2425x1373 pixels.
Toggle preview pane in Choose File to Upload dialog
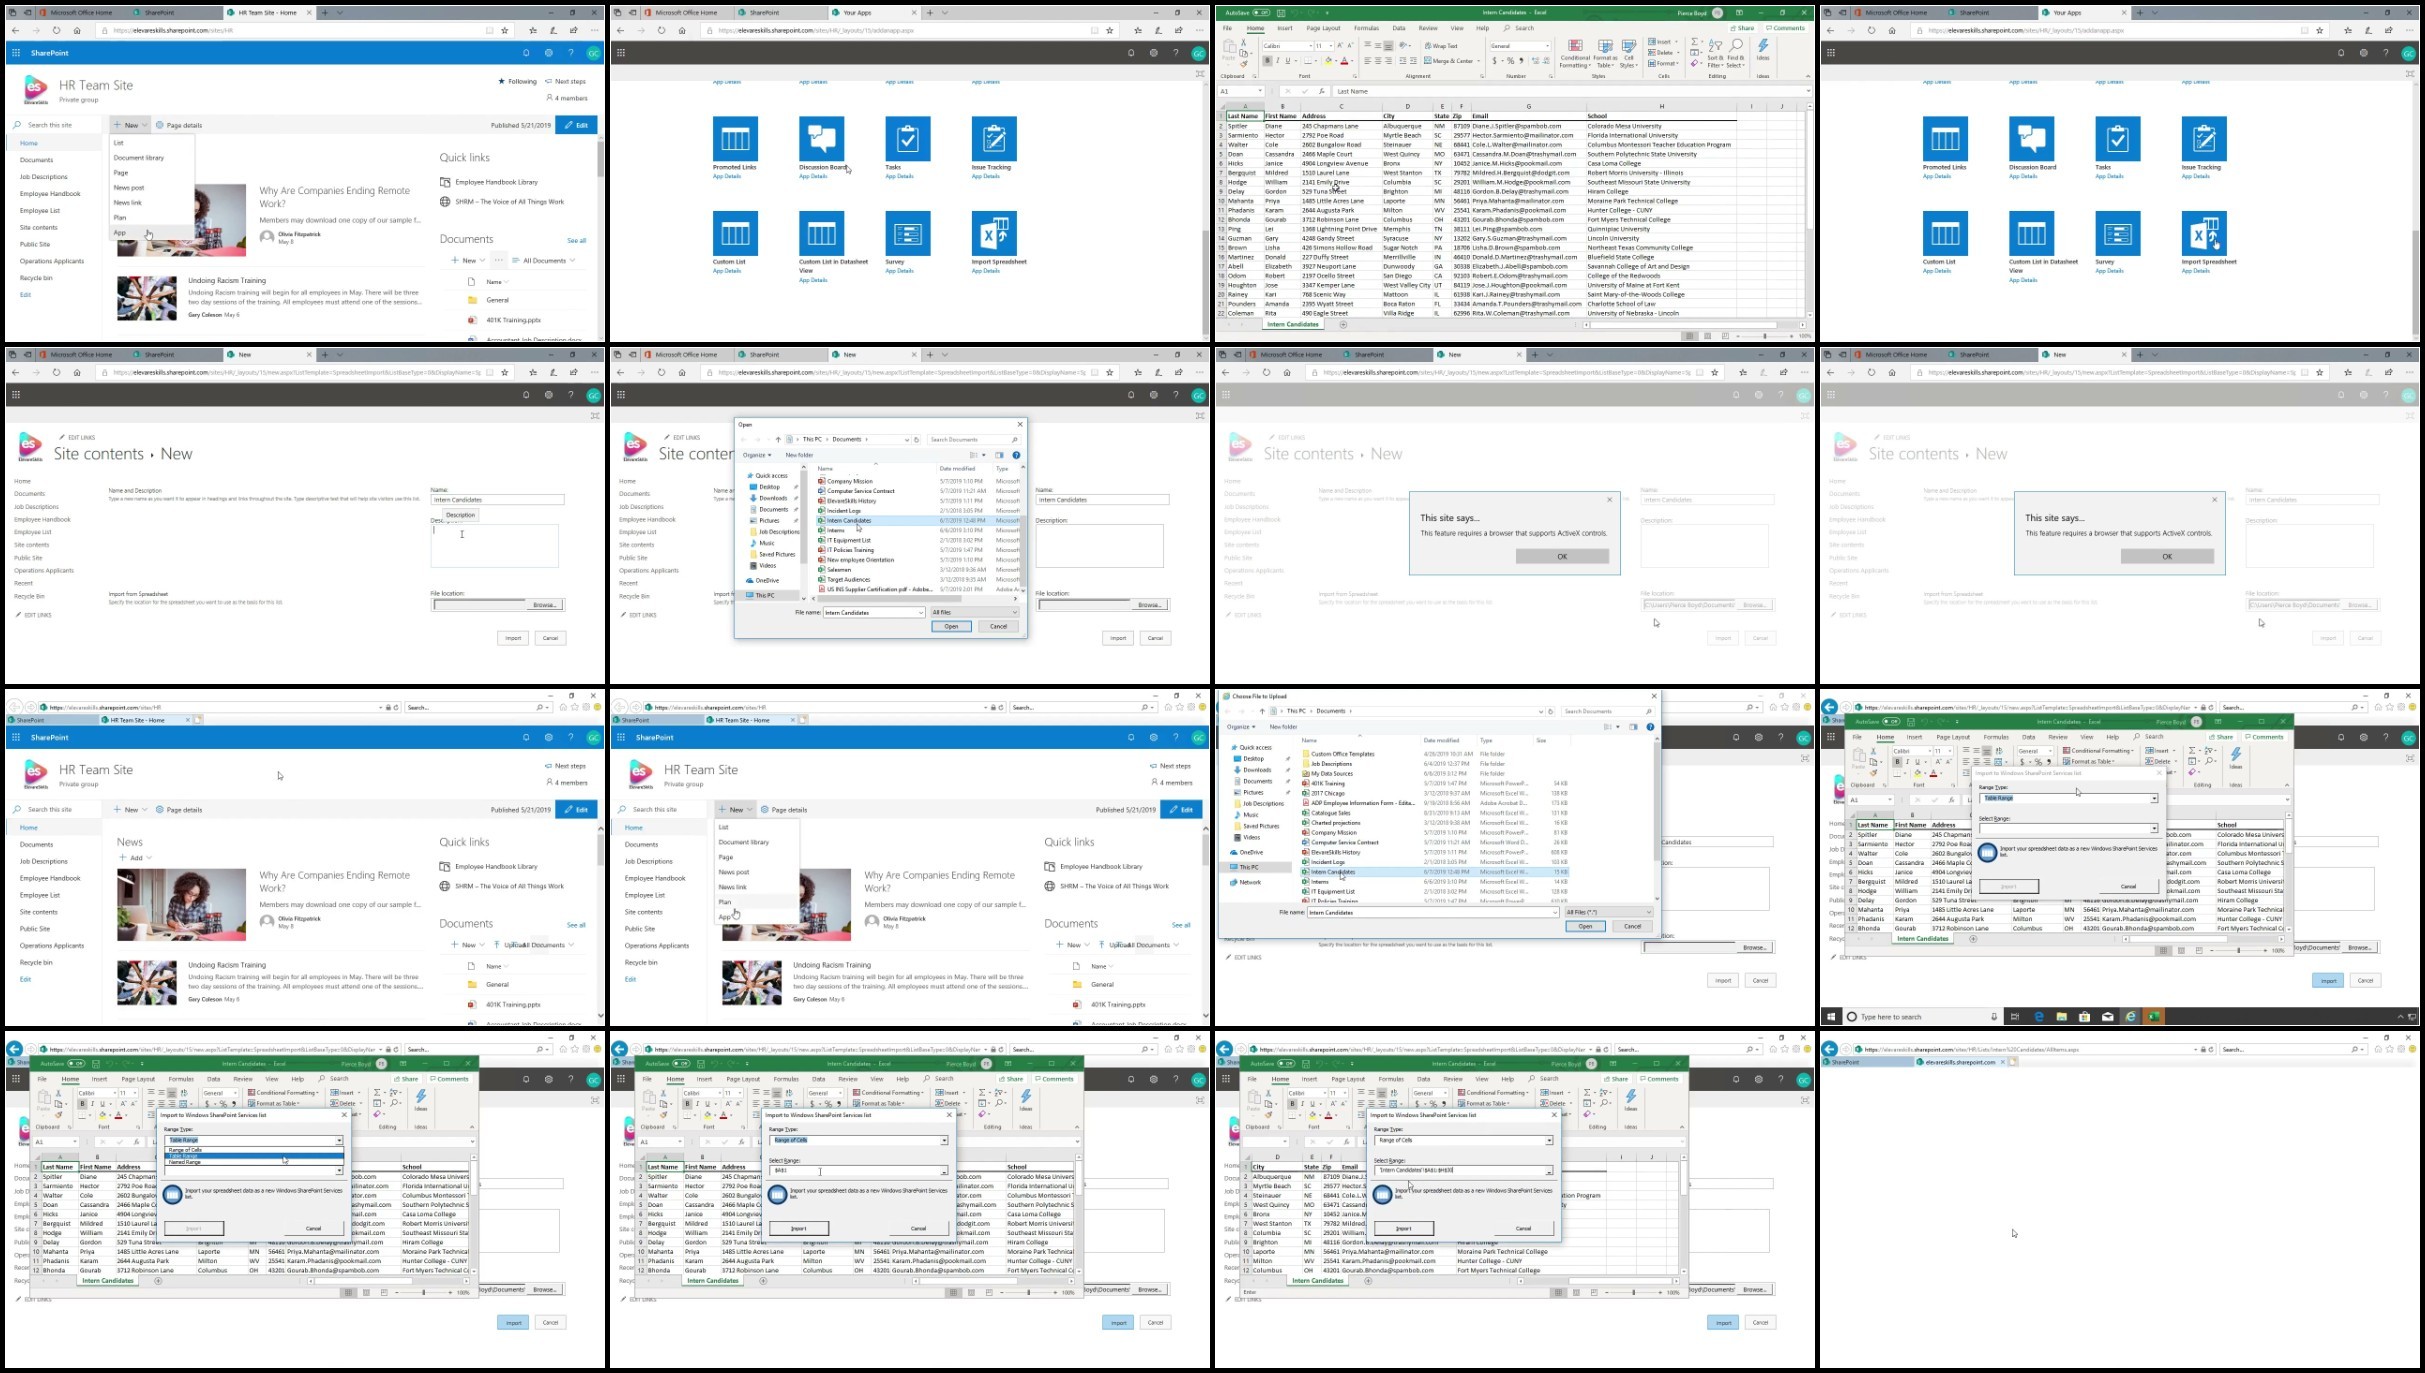[x=1633, y=727]
